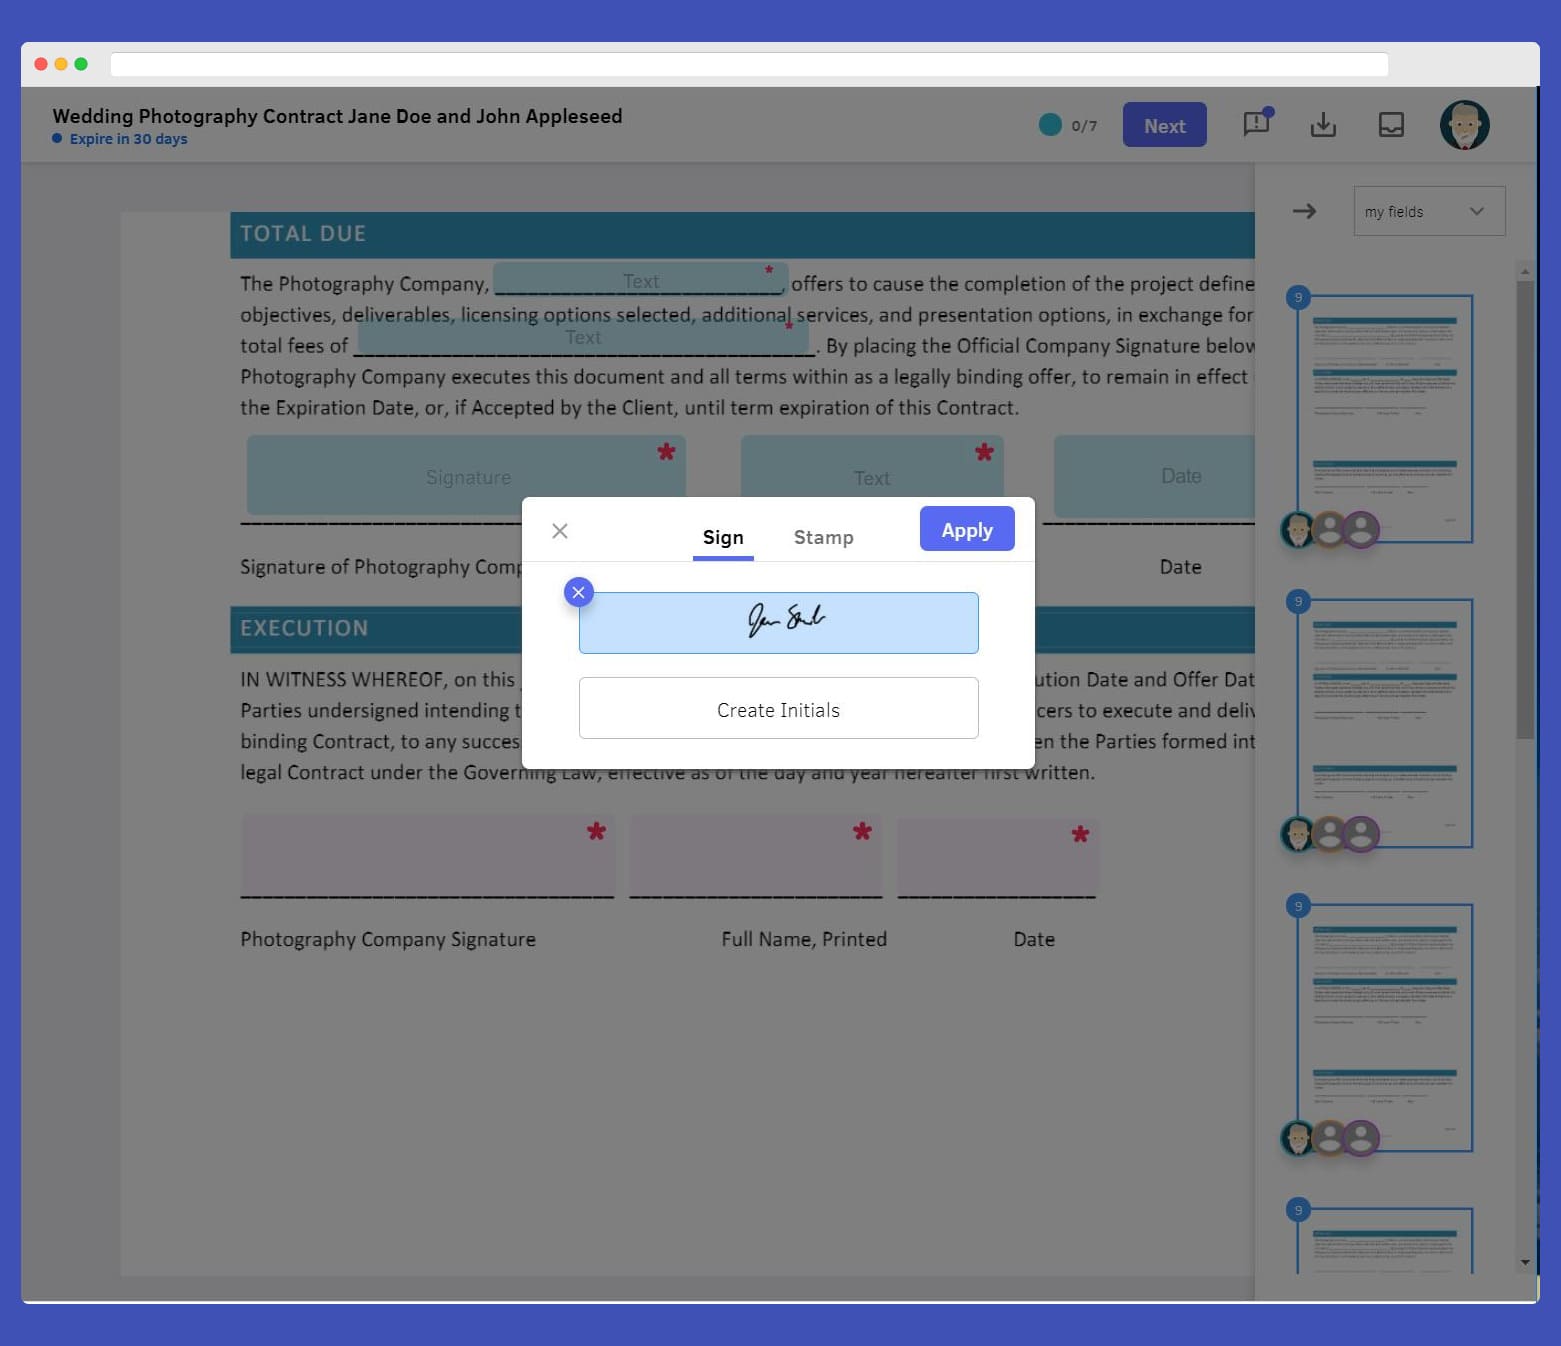Screen dimensions: 1561x1346
Task: Download the contract document
Action: (1323, 125)
